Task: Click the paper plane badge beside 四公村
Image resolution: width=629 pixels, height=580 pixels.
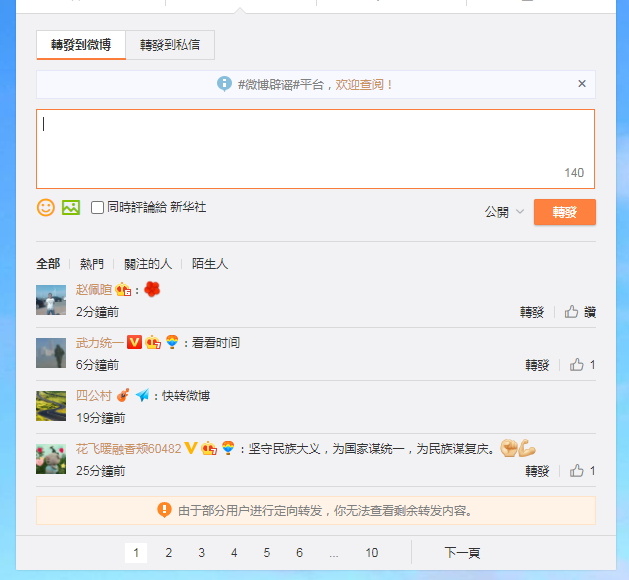Action: 142,395
